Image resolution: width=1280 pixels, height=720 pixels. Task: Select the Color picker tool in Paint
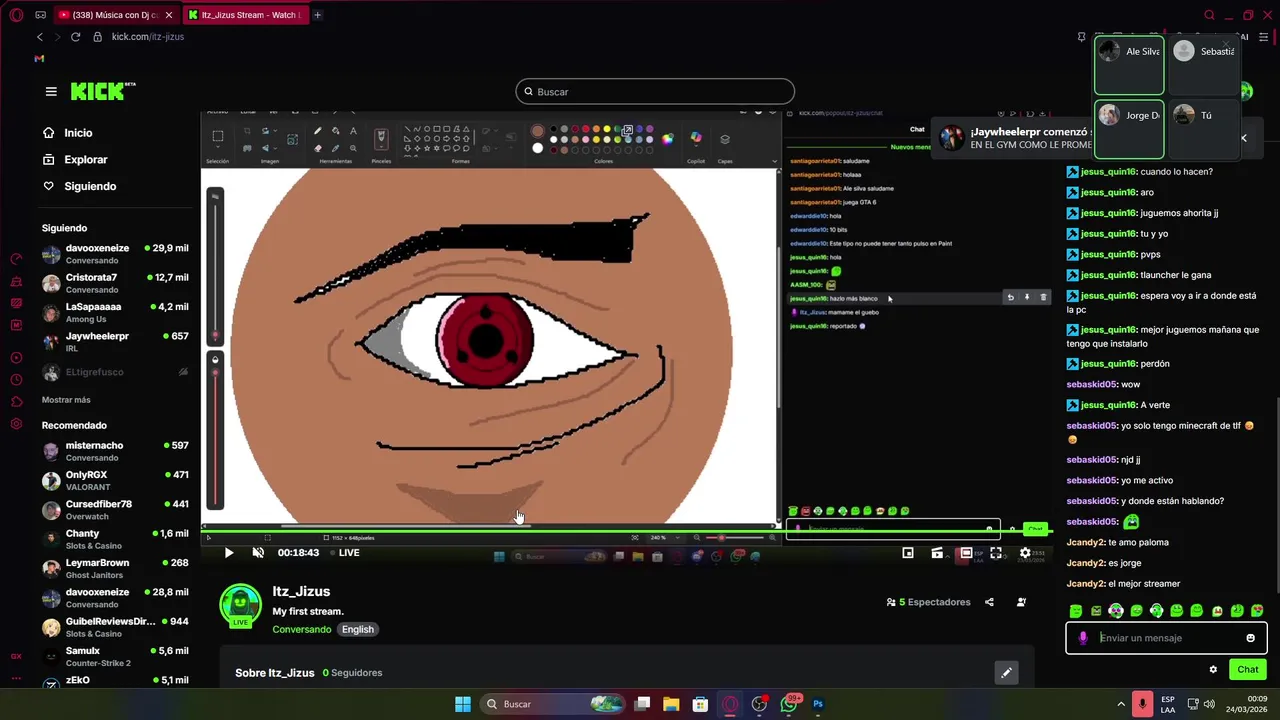click(335, 148)
